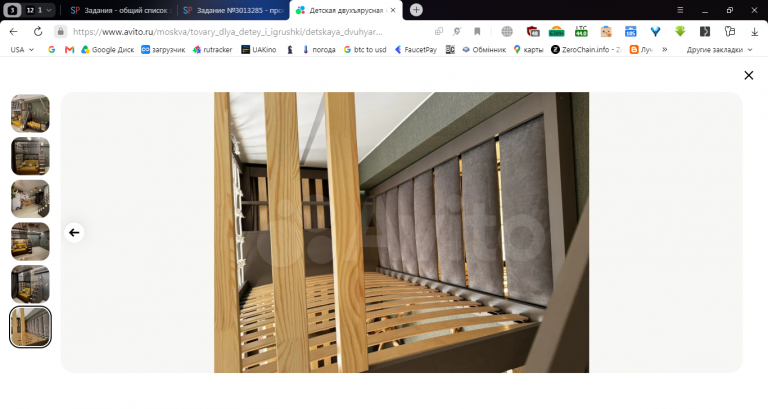Open the extensions puzzle icon
The width and height of the screenshot is (768, 409).
(x=729, y=32)
